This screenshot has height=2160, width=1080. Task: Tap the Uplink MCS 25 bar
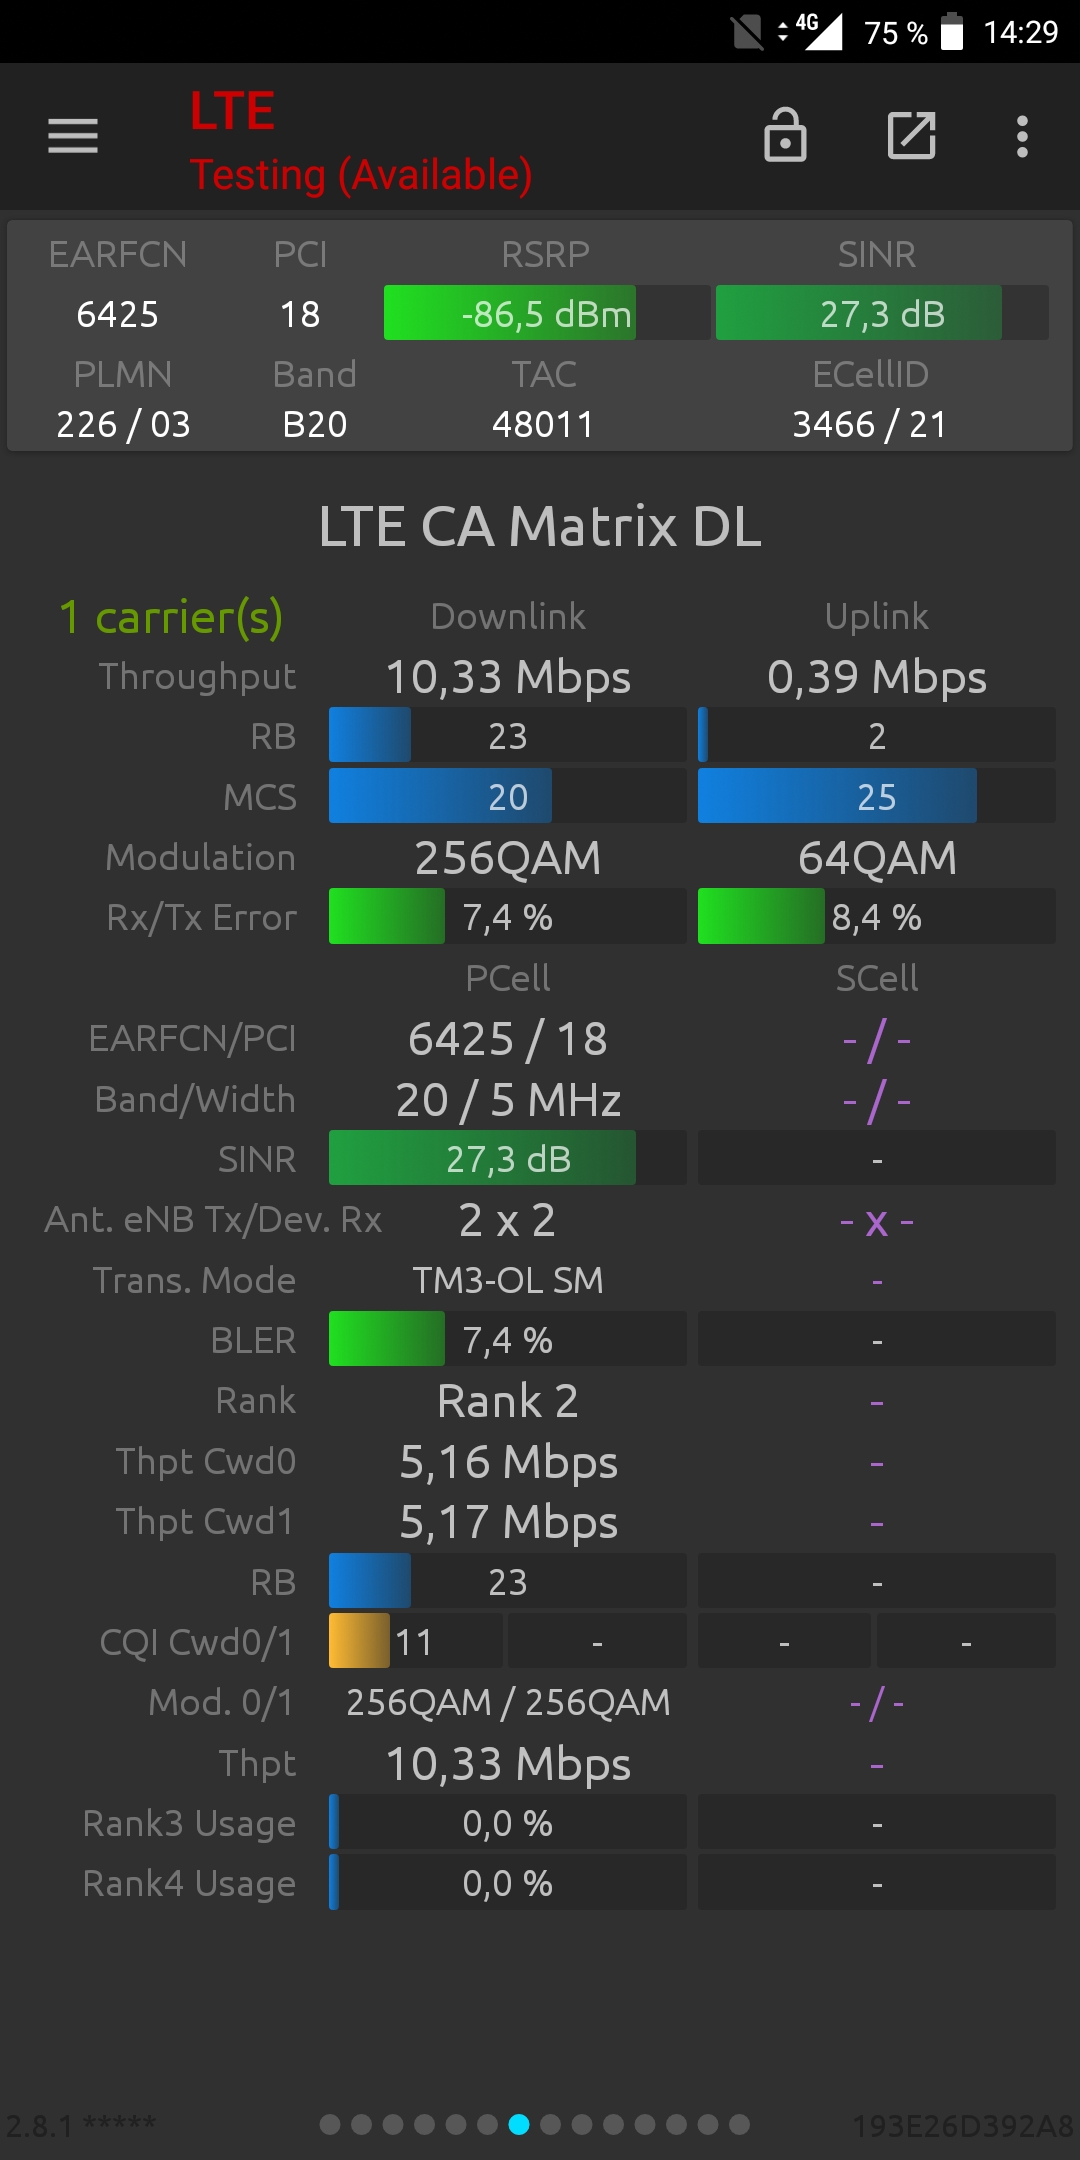point(877,796)
